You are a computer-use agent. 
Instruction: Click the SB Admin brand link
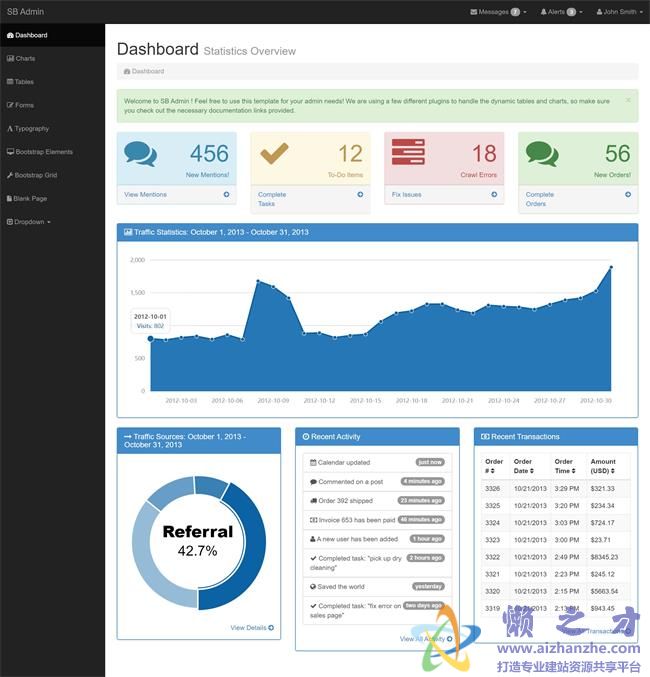(x=25, y=12)
